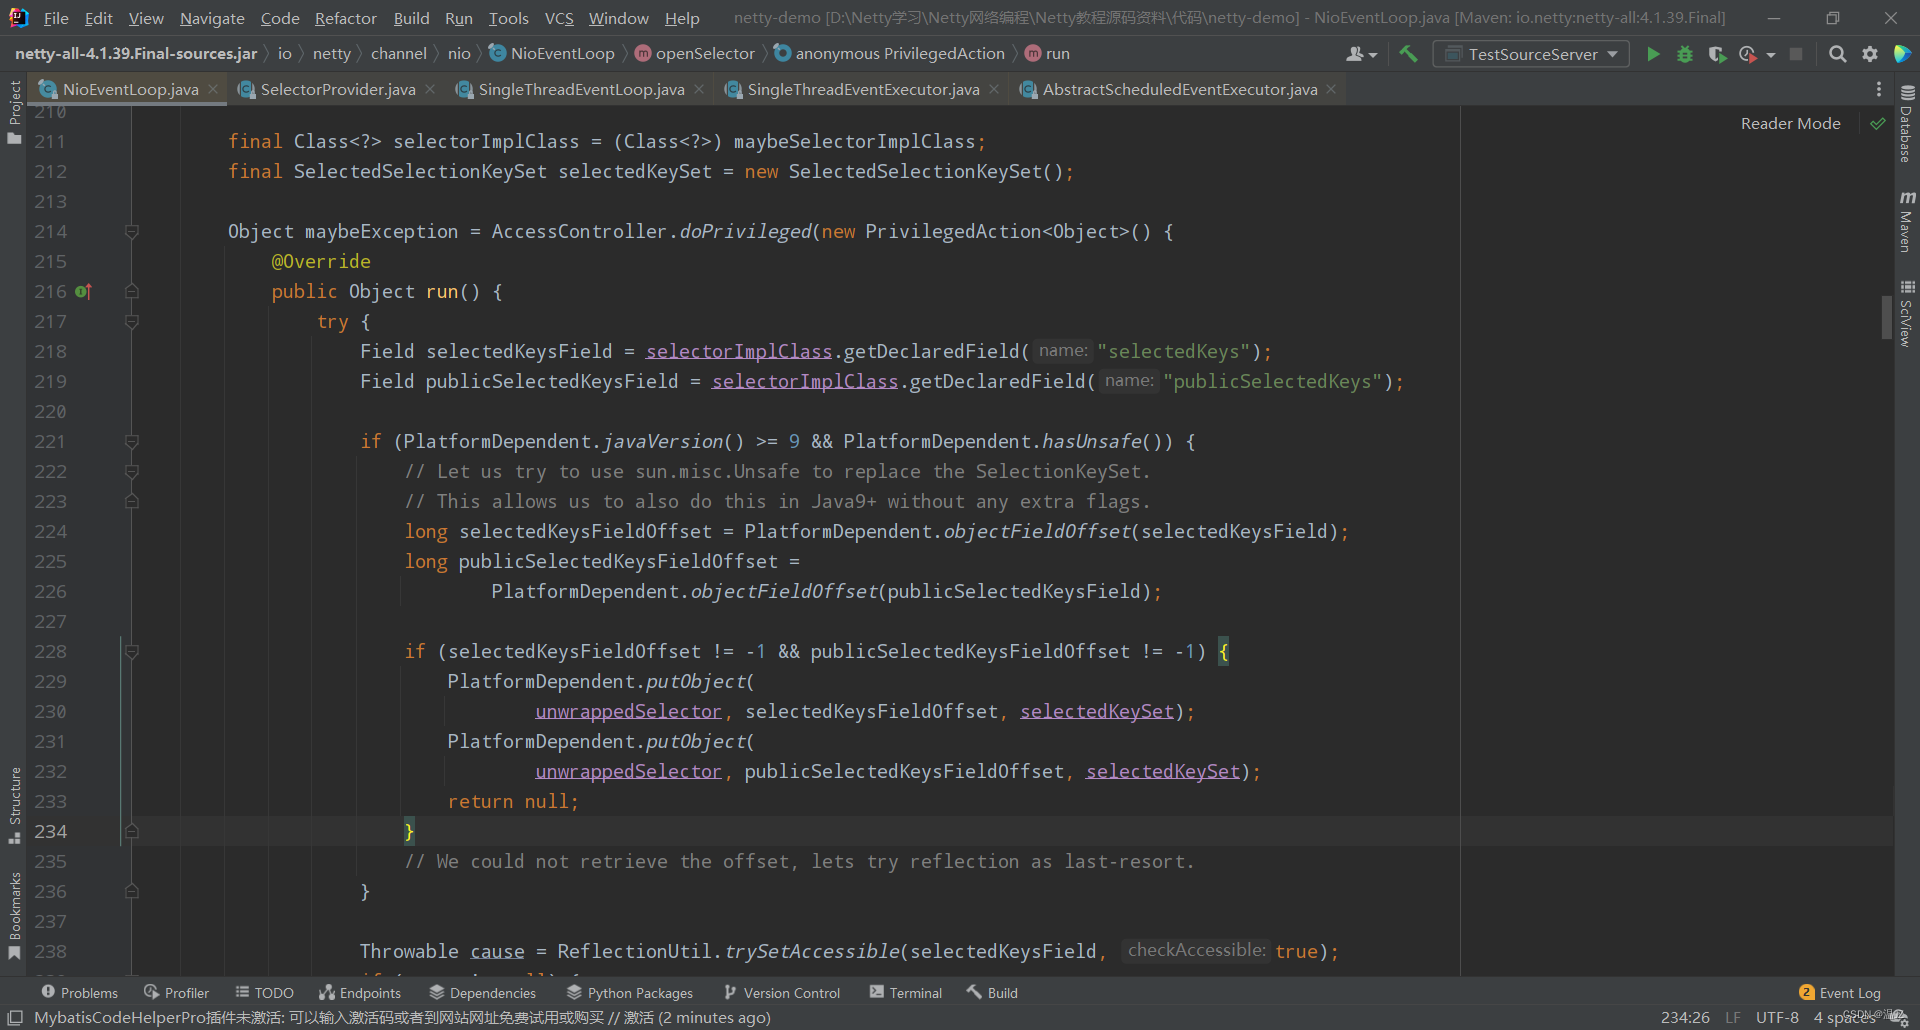Open the Terminal tool window

tap(906, 992)
